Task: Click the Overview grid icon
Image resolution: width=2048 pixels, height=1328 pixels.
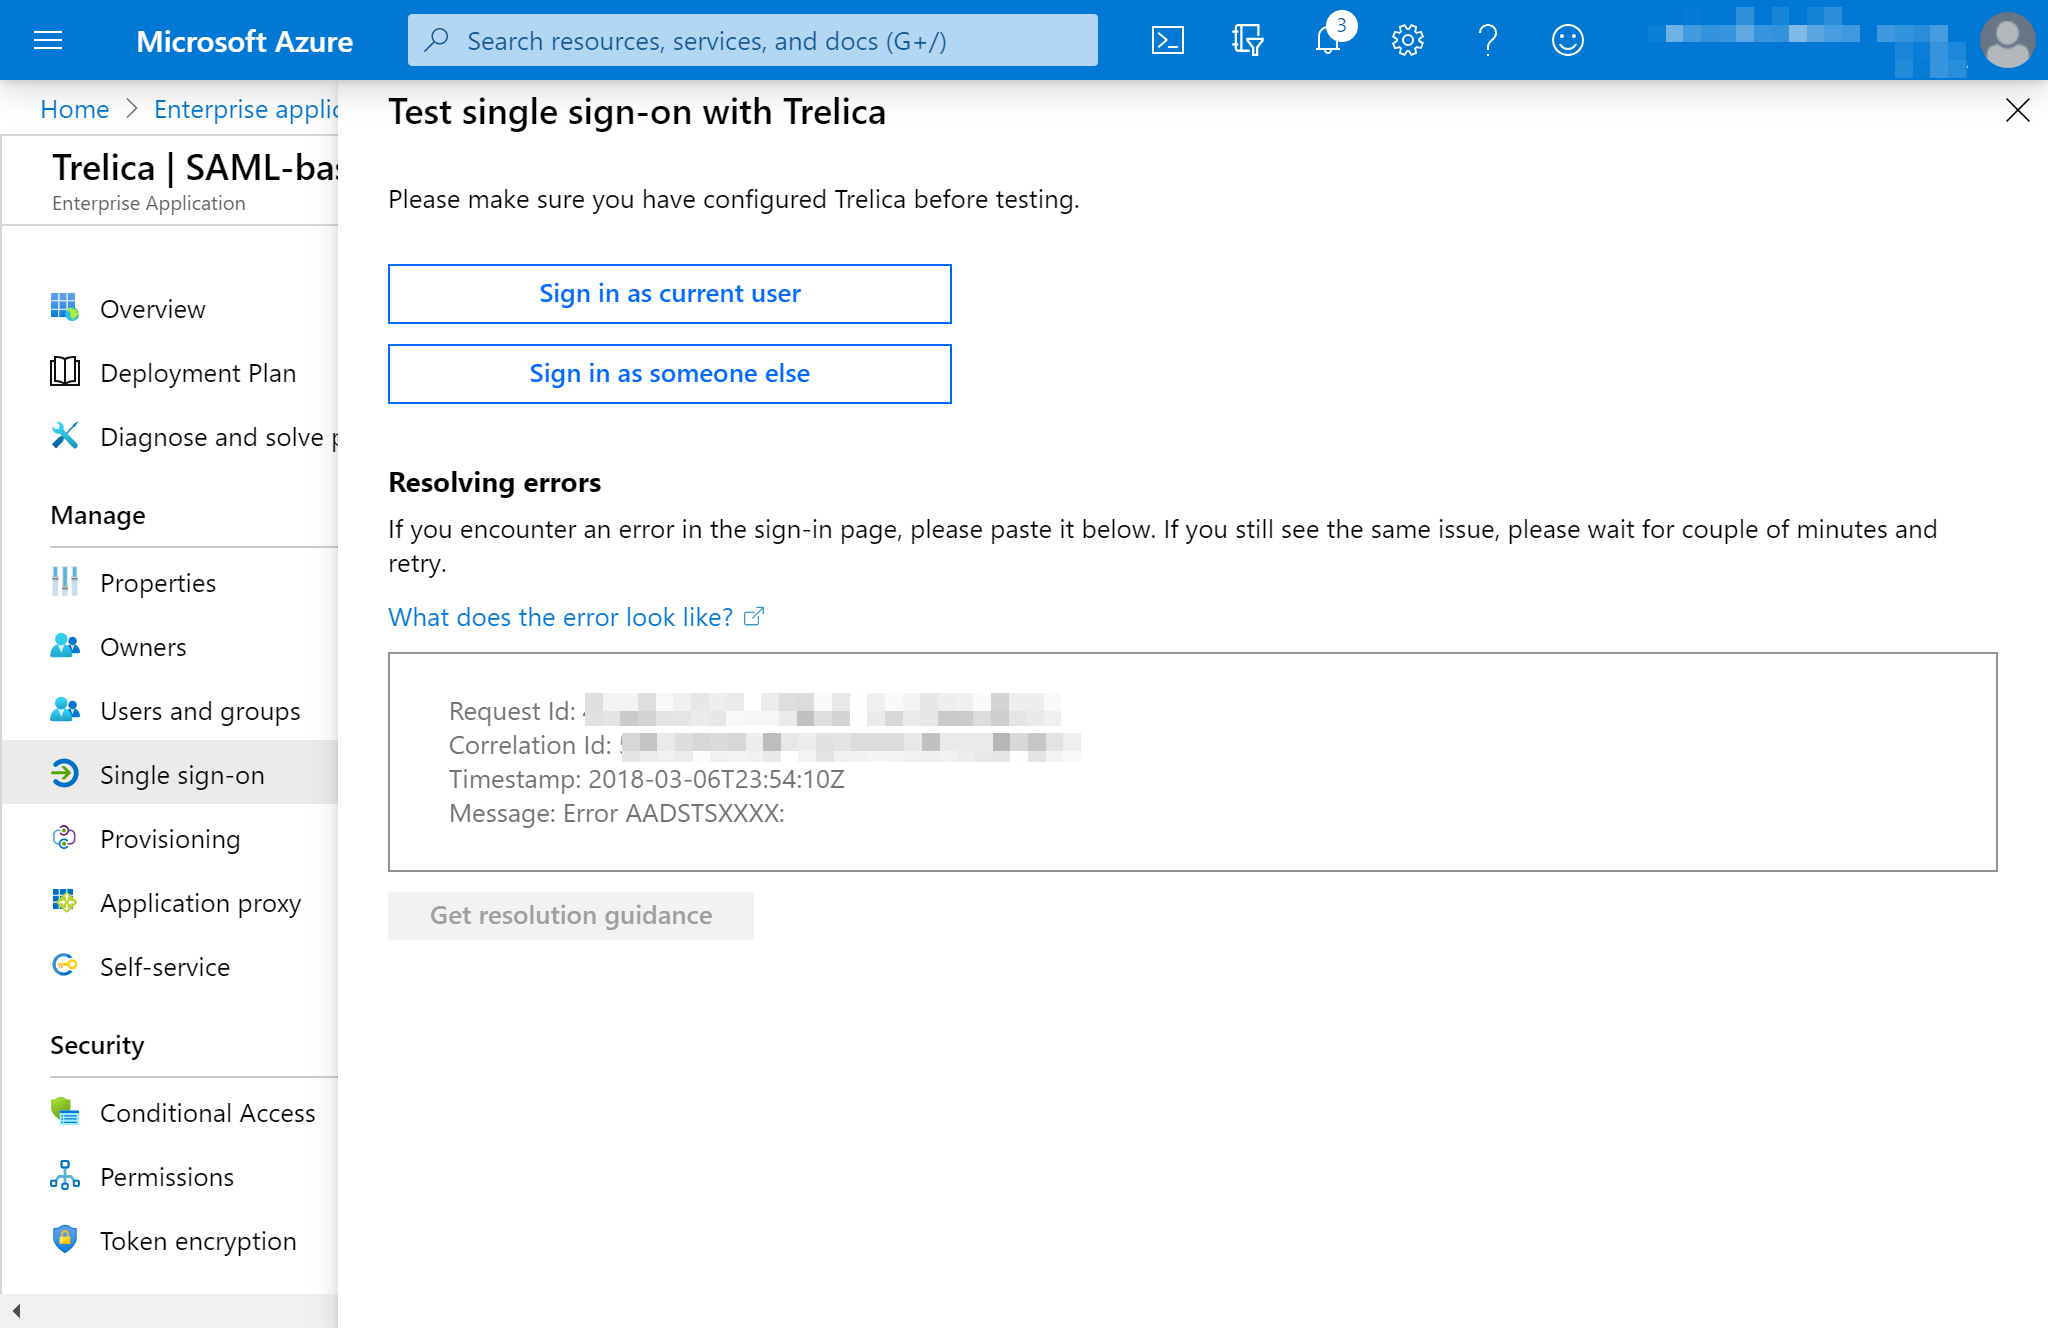Action: (x=65, y=308)
